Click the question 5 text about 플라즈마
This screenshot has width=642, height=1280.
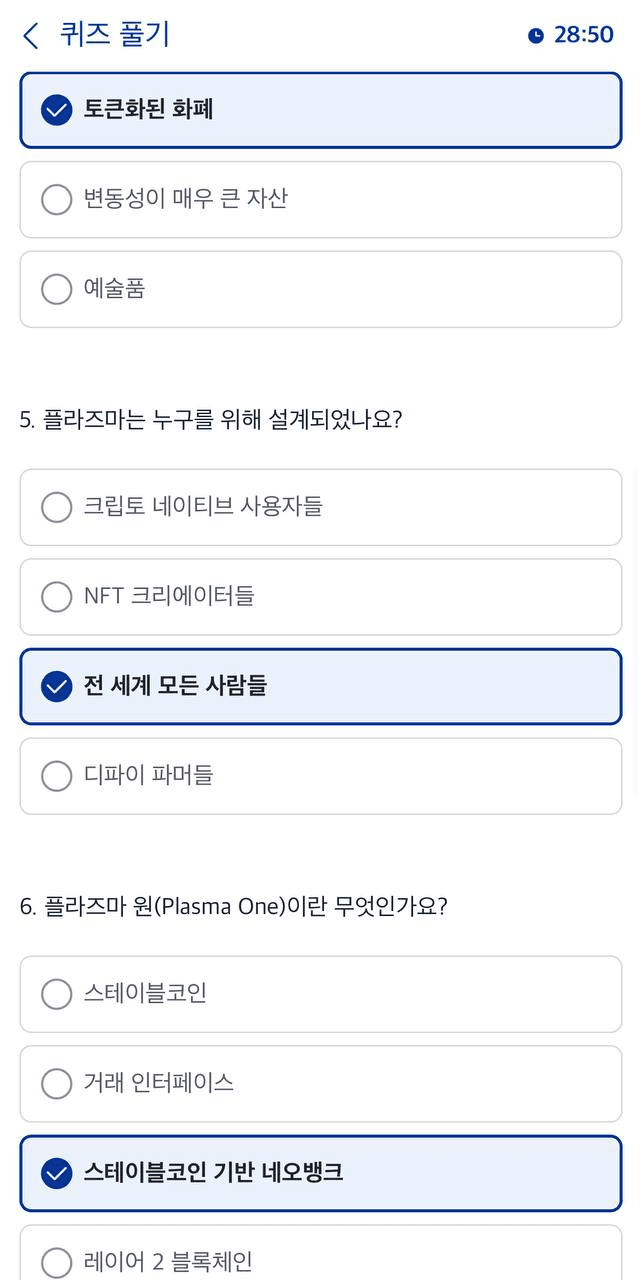(211, 420)
